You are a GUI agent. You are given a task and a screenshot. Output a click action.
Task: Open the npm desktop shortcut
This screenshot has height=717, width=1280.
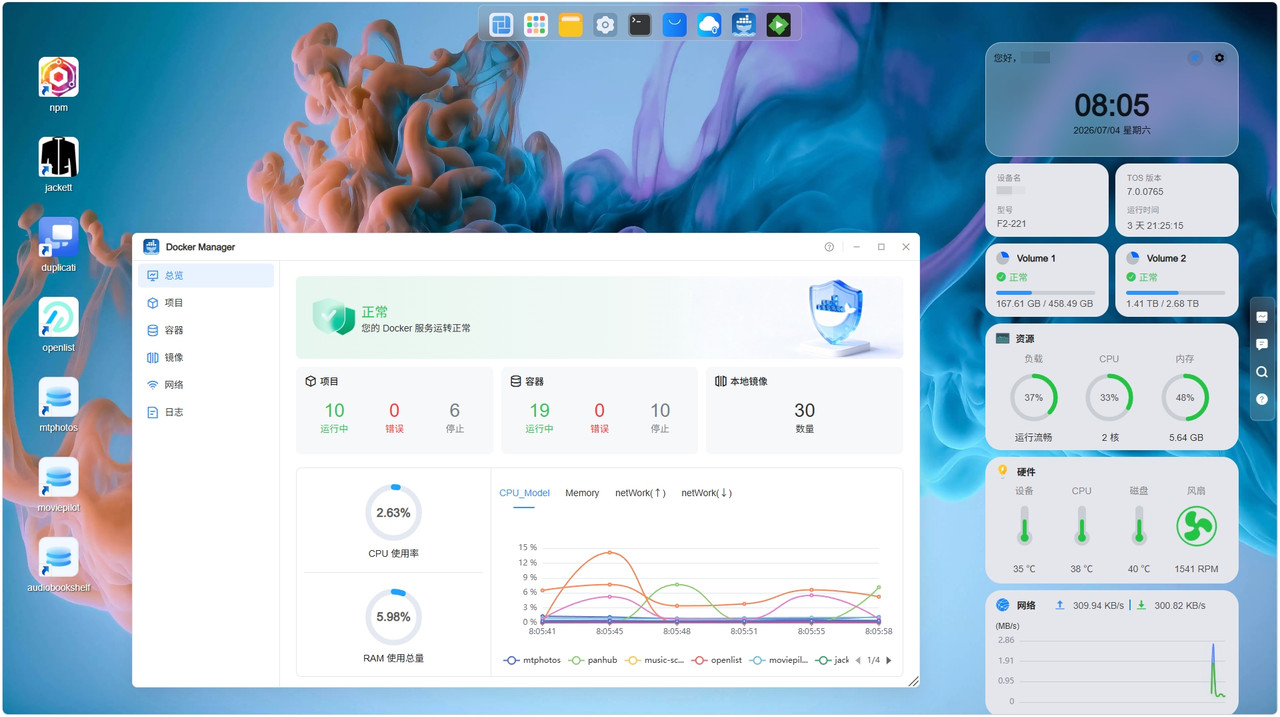(x=58, y=78)
